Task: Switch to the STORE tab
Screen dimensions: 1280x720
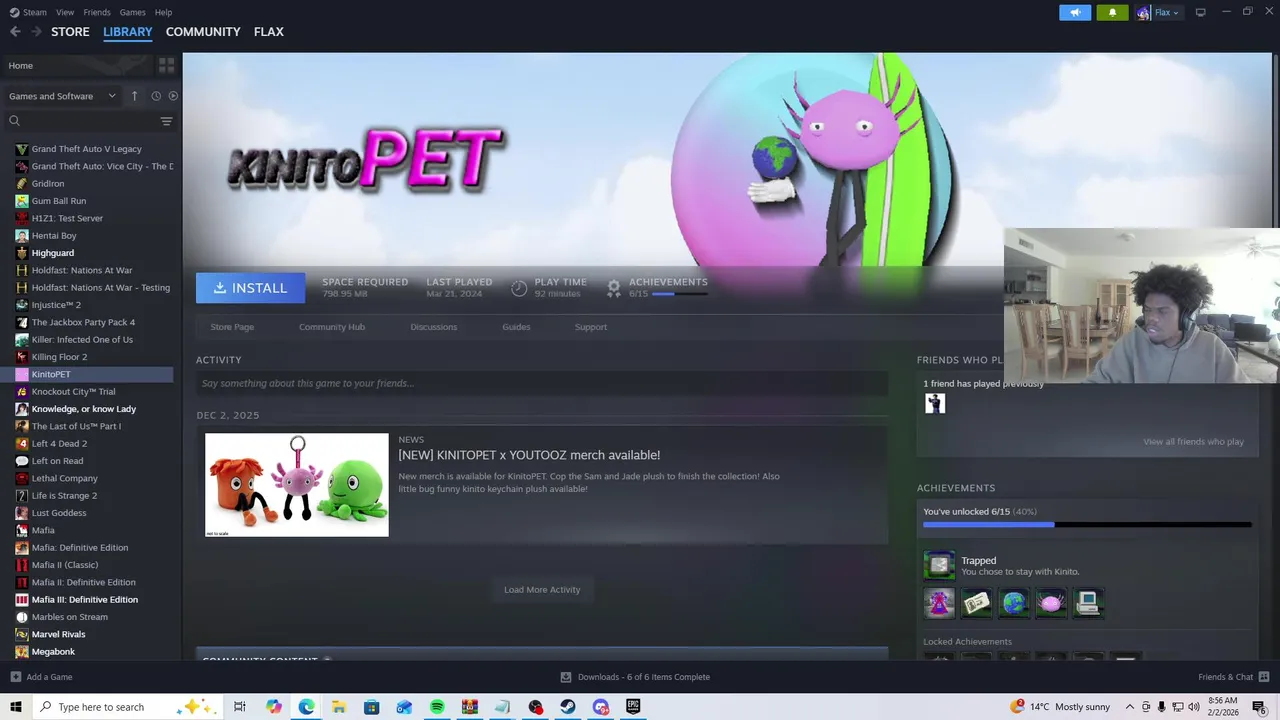Action: tap(70, 32)
